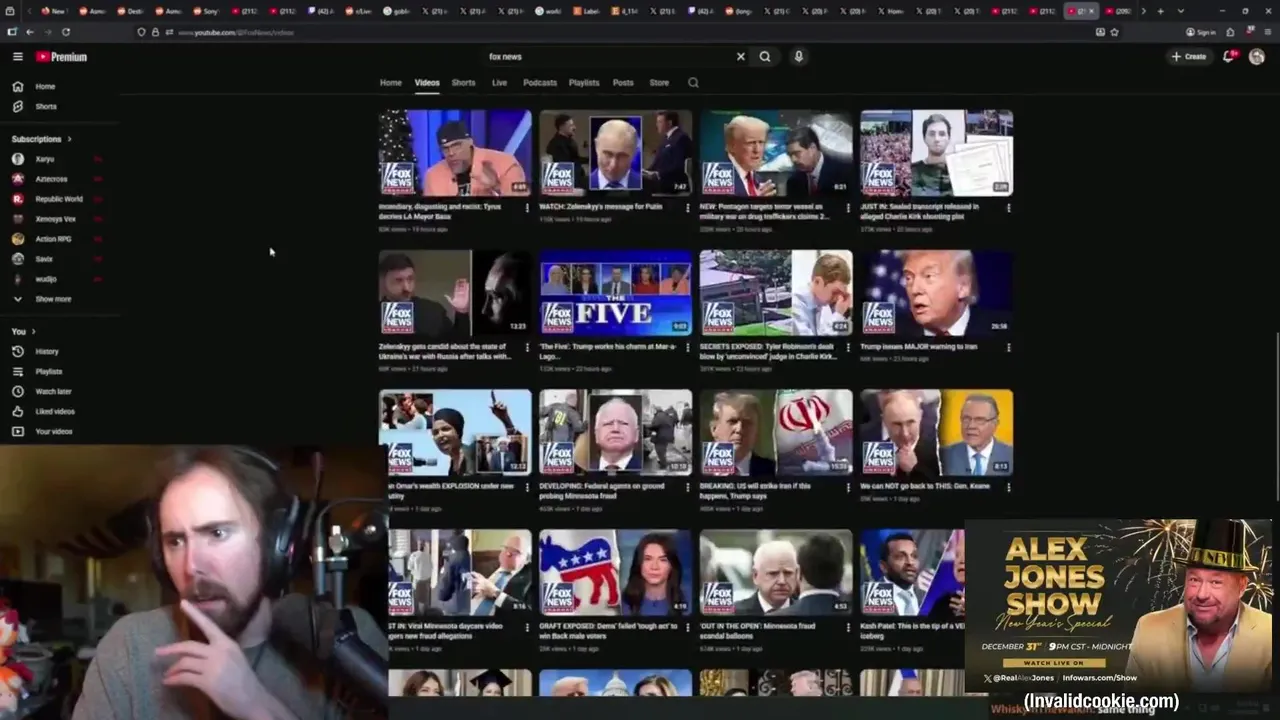This screenshot has height=720, width=1280.
Task: Open Tyrus decries LA Mayor Bass thumbnail
Action: pyautogui.click(x=455, y=152)
